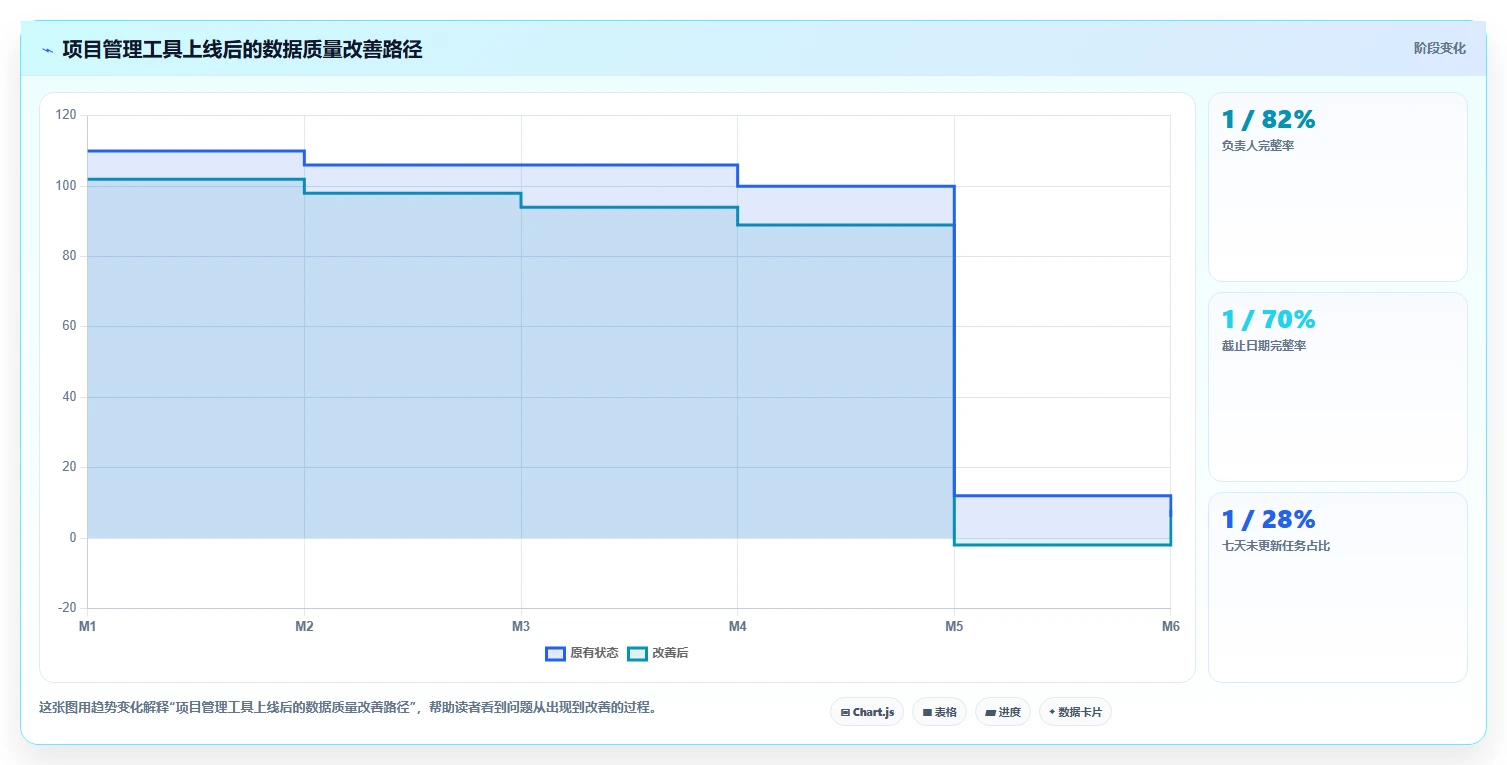Click the -20 y-axis value
The image size is (1507, 765).
[x=67, y=608]
